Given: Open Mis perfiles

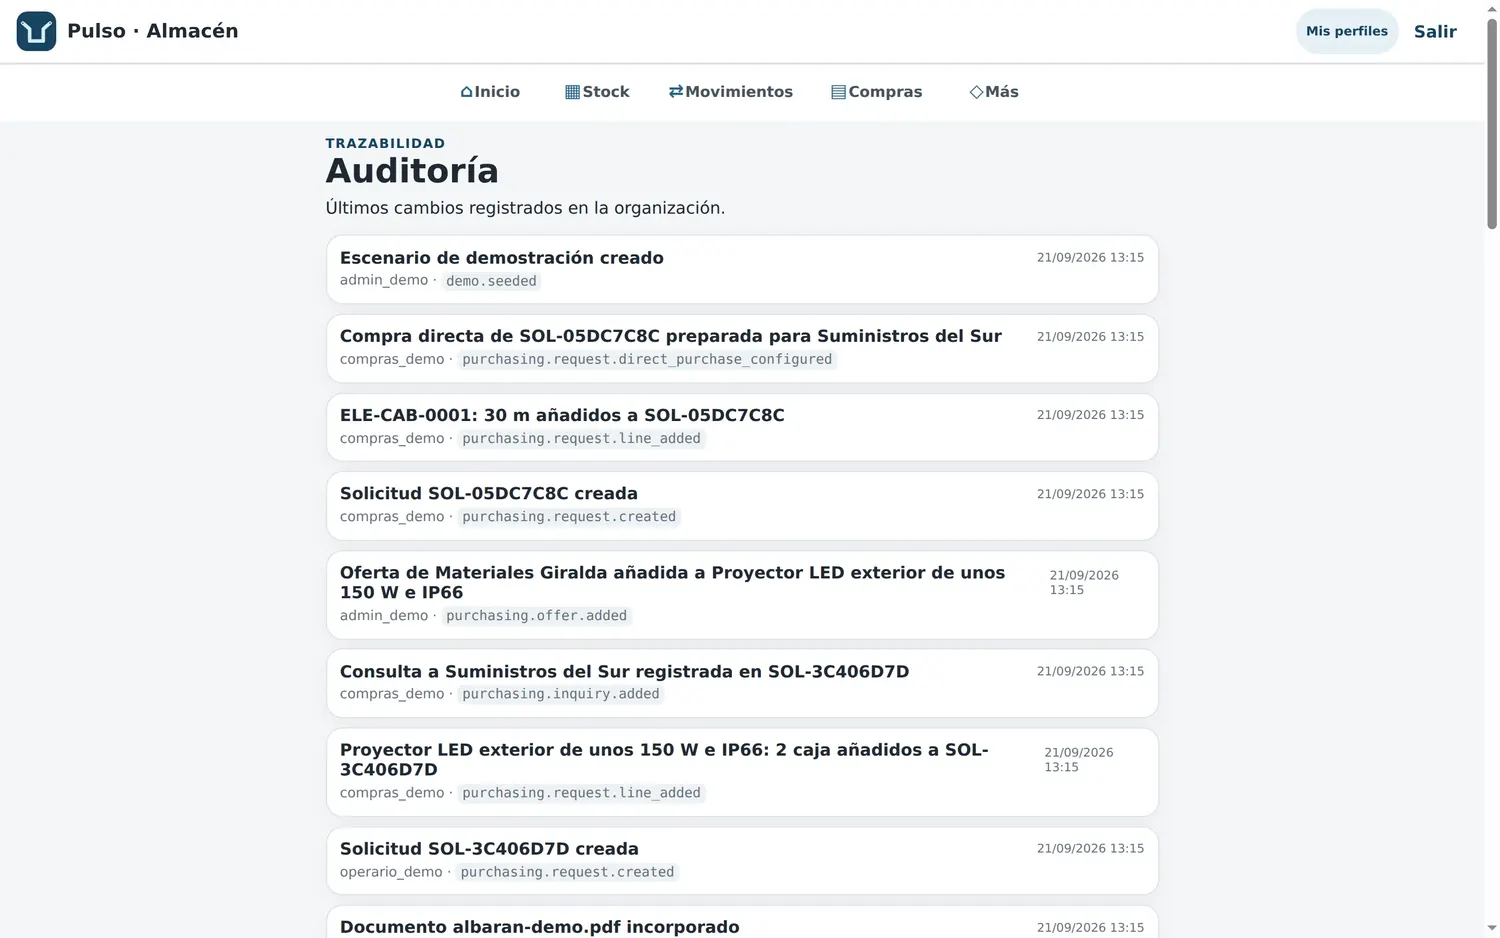Looking at the screenshot, I should point(1347,31).
